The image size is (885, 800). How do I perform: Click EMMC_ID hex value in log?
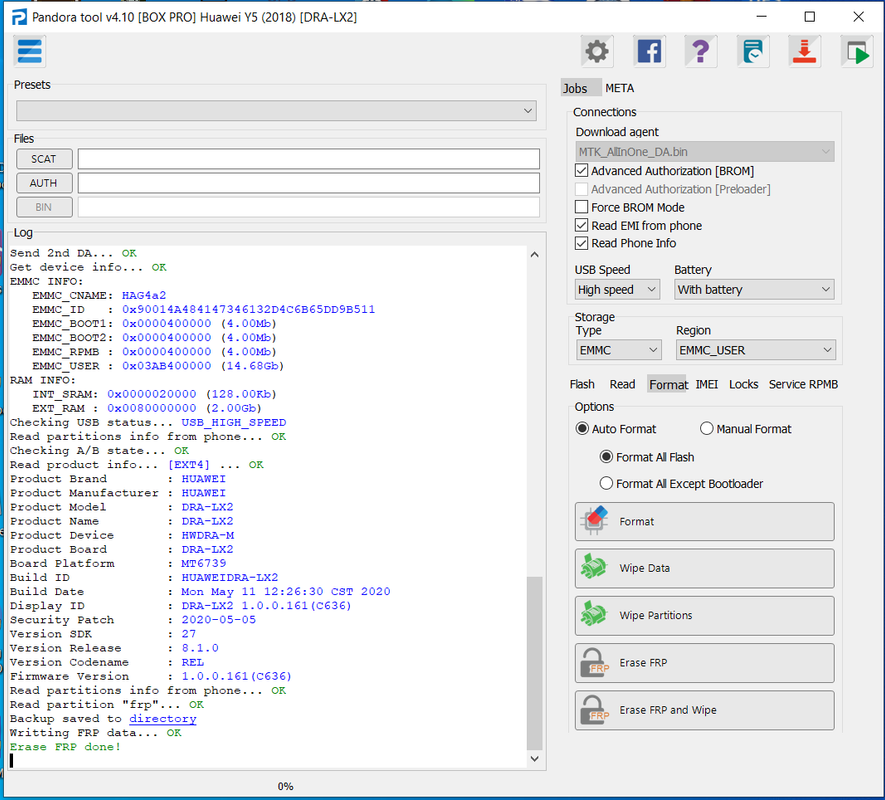tap(248, 309)
